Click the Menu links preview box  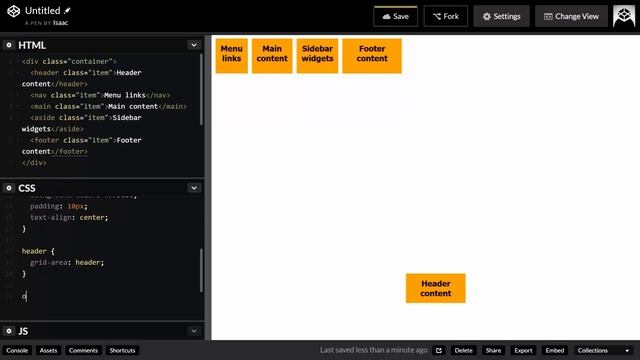[231, 56]
